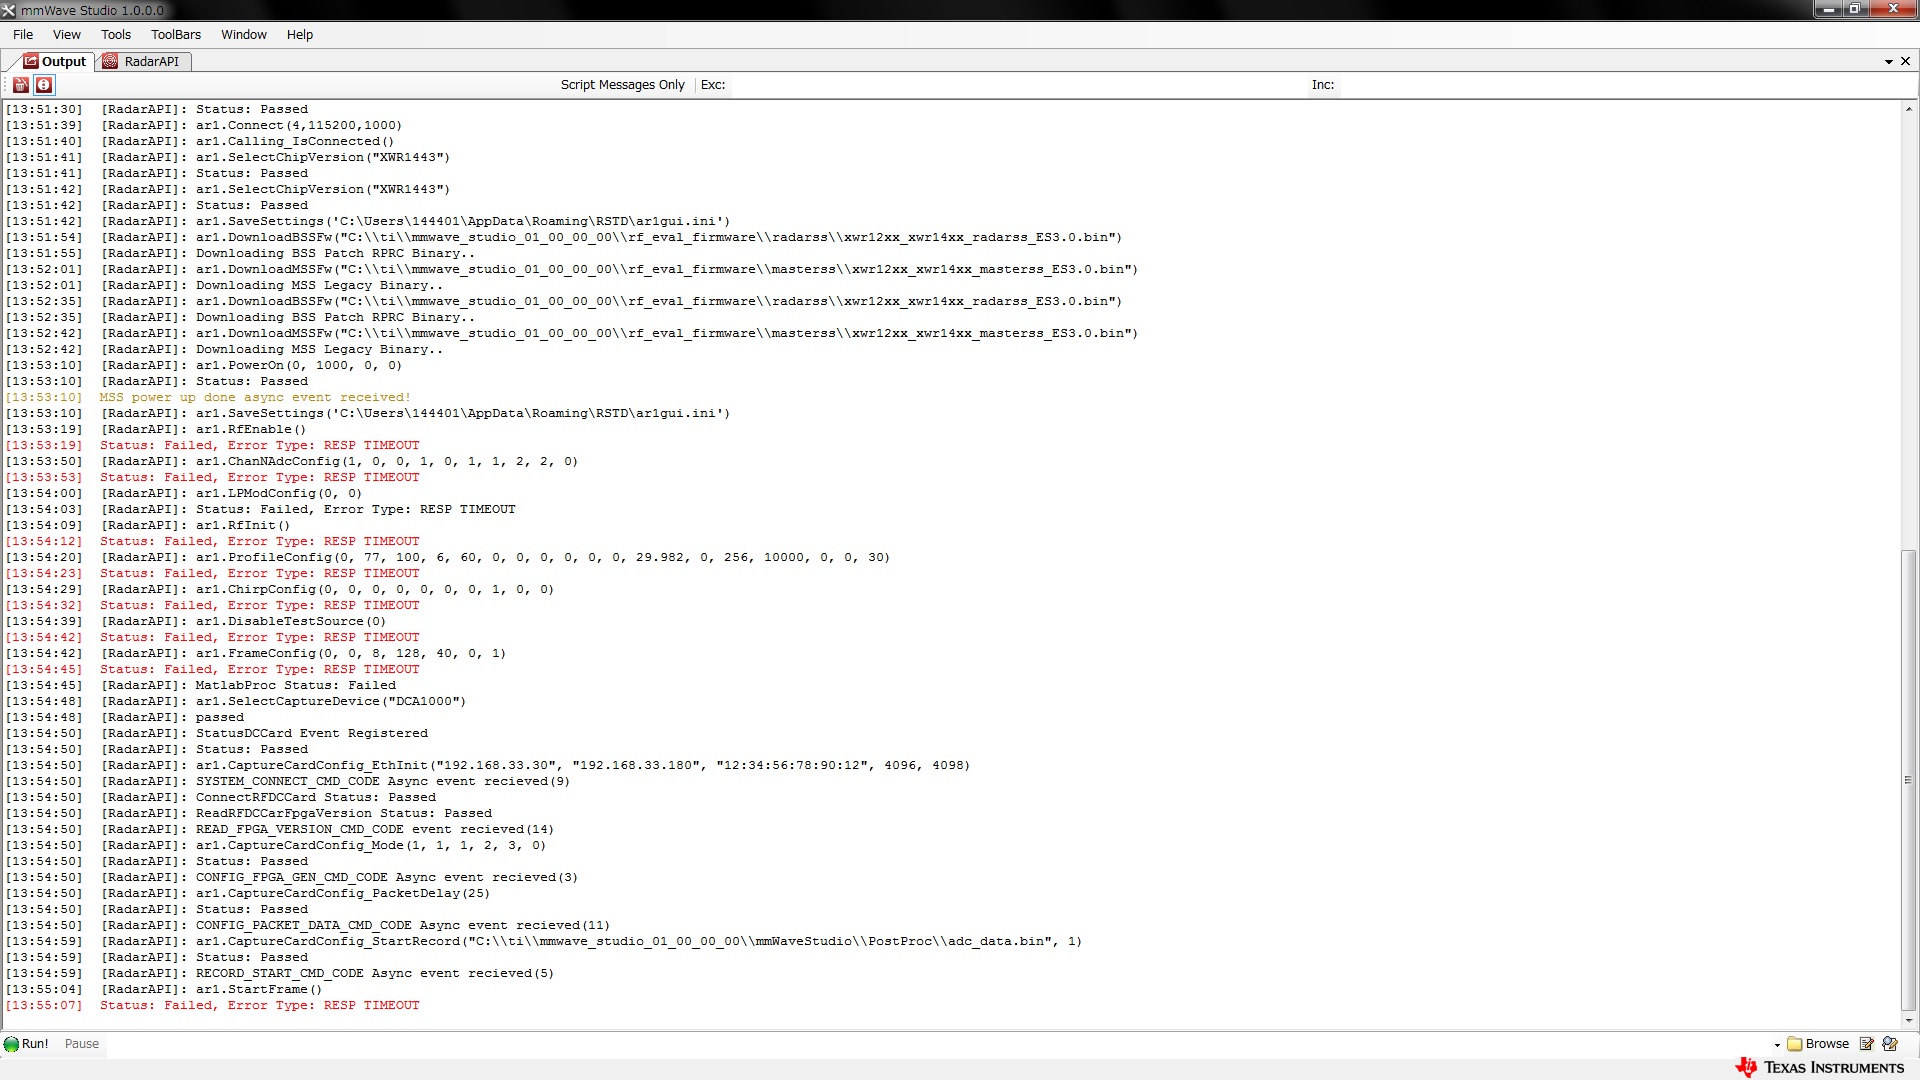Click the ar1.RfInit() log line
Screen dimensions: 1920x1080
click(147, 525)
